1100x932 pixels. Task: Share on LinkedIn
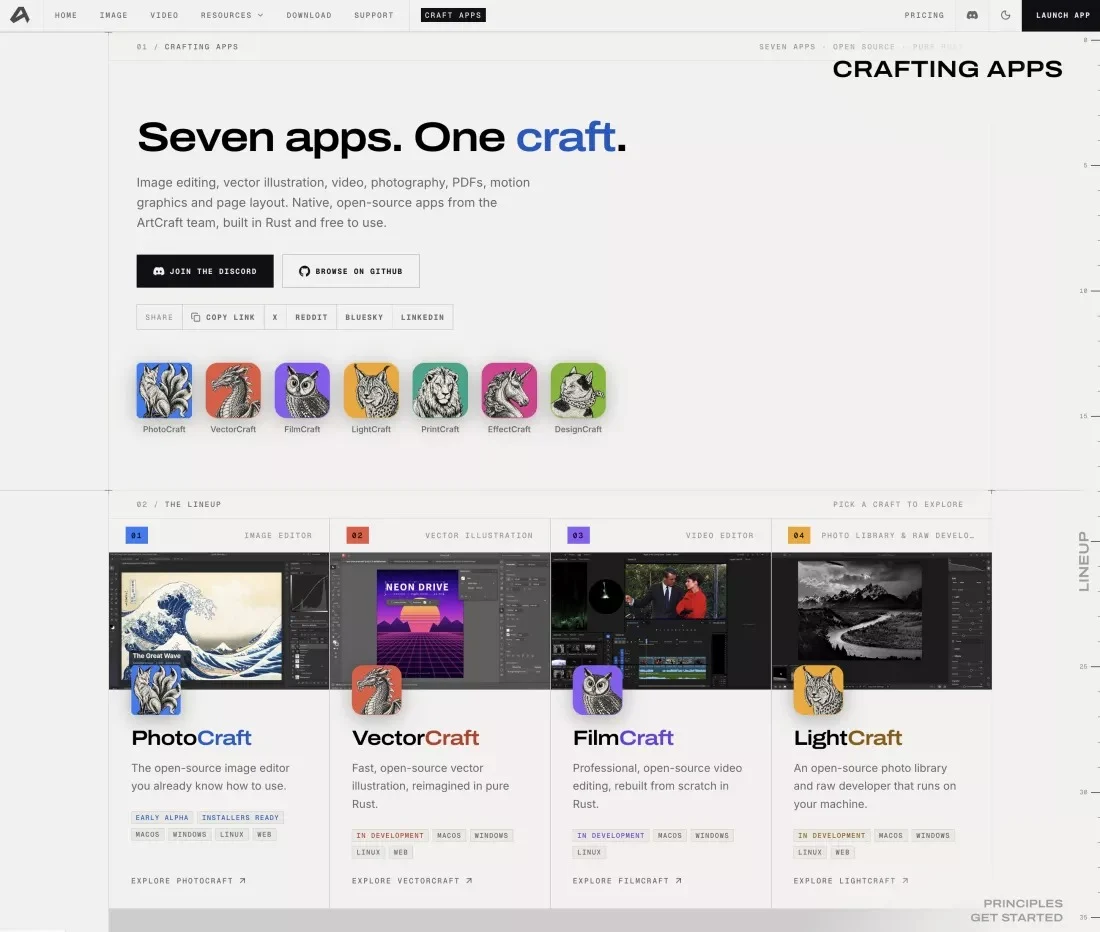tap(422, 317)
